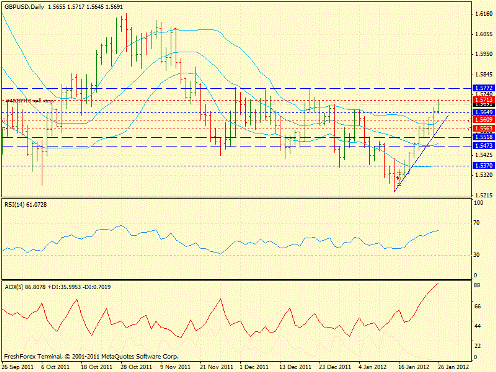Click the 16 Jan 2012 date label
This screenshot has width=496, height=372.
pos(414,367)
